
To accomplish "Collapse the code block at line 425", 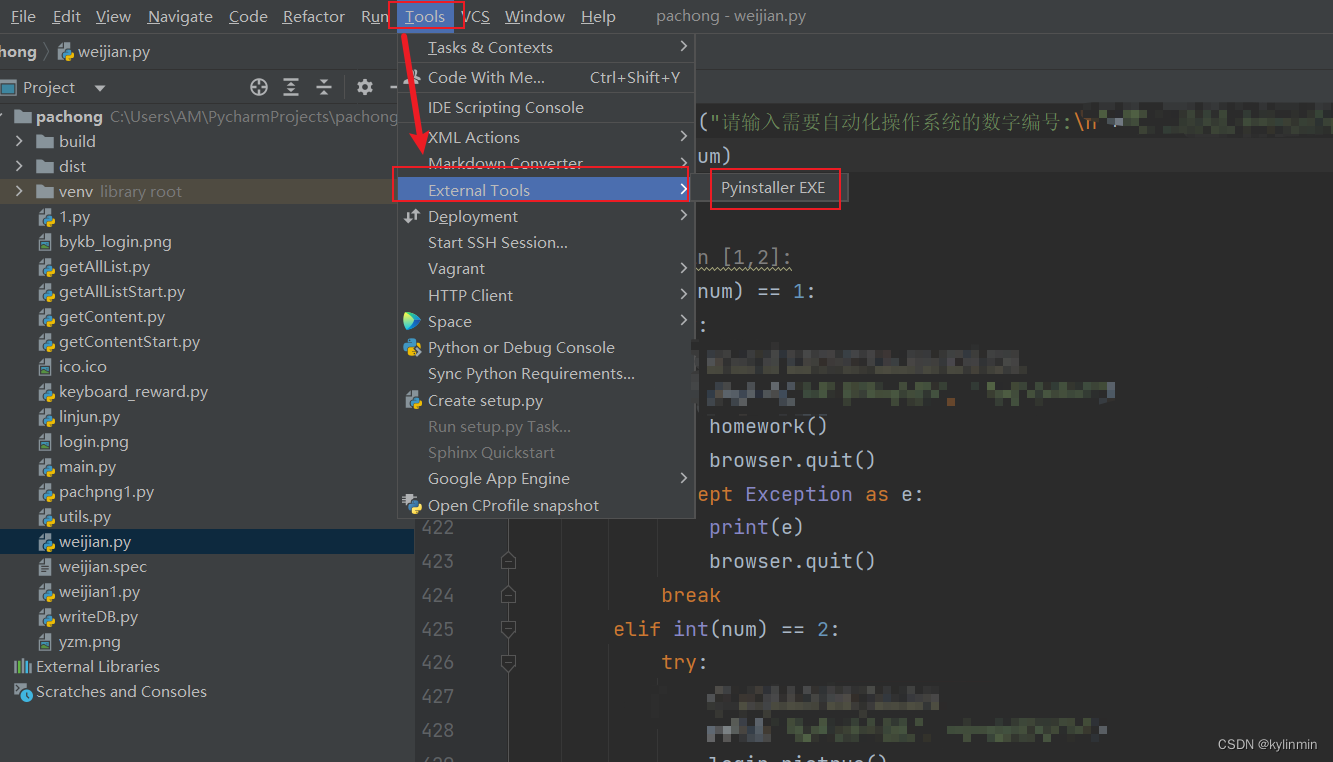I will coord(508,629).
